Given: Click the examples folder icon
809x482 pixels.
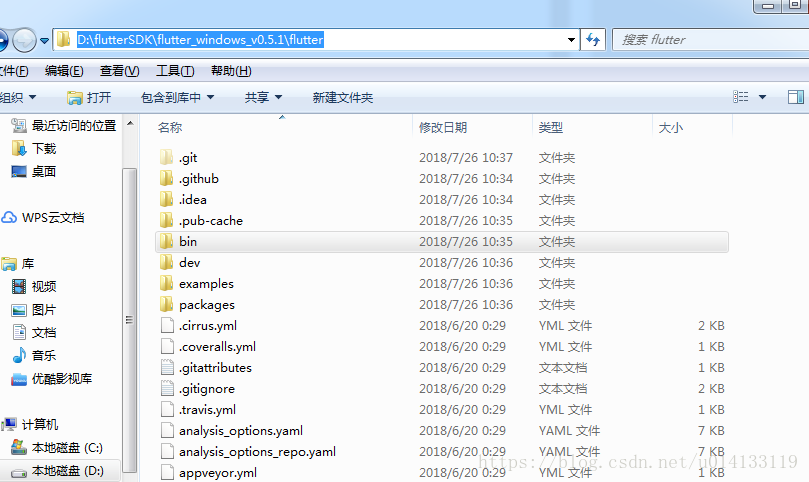Looking at the screenshot, I should [166, 283].
